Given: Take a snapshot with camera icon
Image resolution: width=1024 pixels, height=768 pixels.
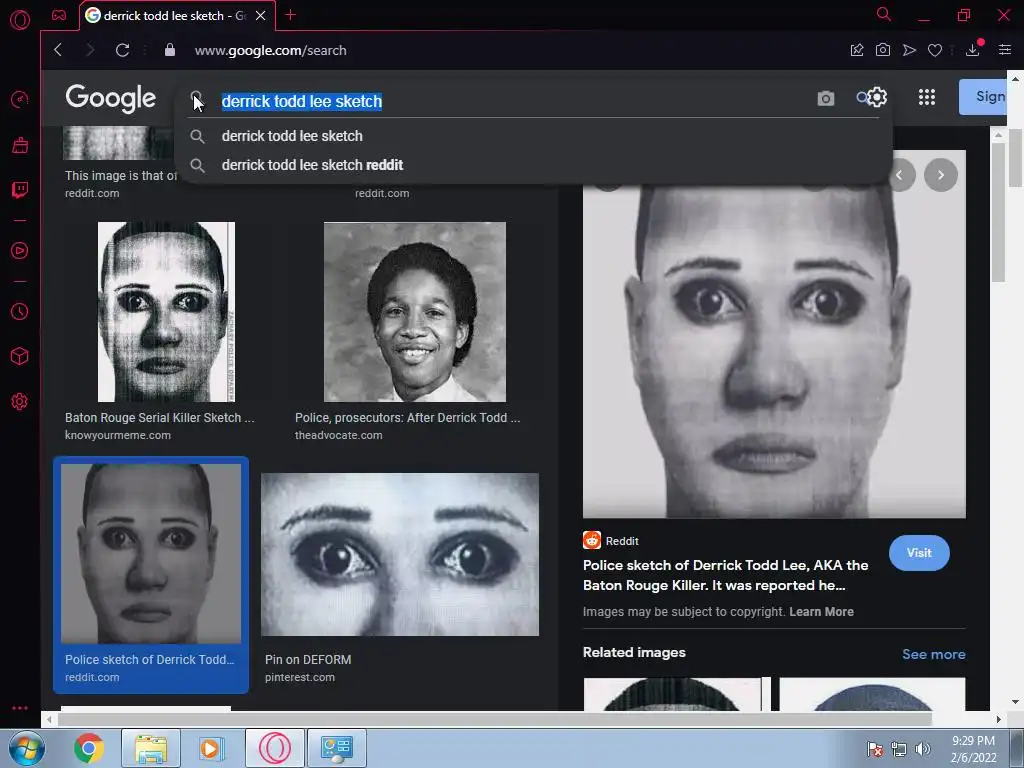Looking at the screenshot, I should (883, 50).
